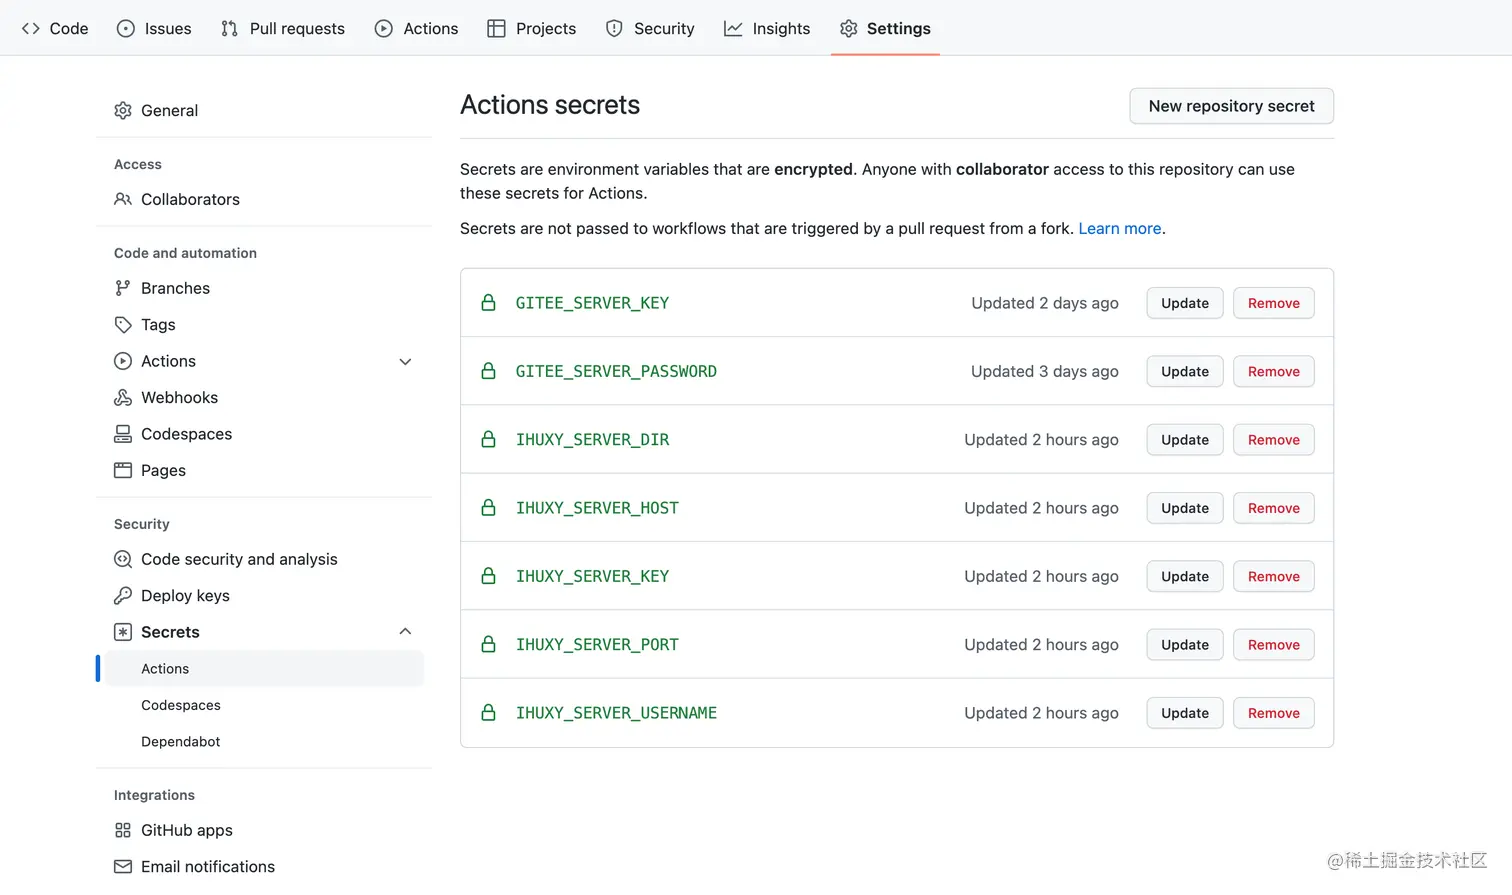
Task: Open the Pull requests tab
Action: pos(283,28)
